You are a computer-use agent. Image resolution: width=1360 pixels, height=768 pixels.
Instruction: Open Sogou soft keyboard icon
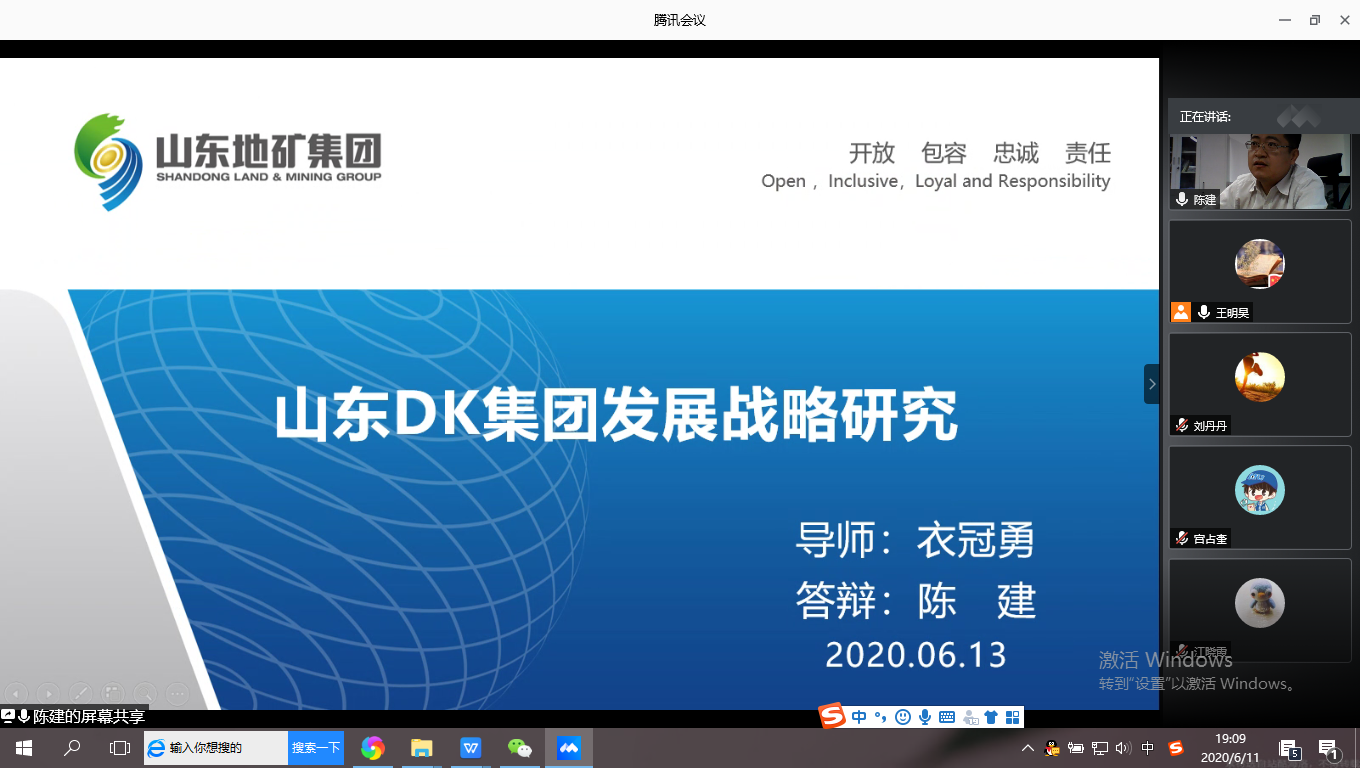[947, 717]
